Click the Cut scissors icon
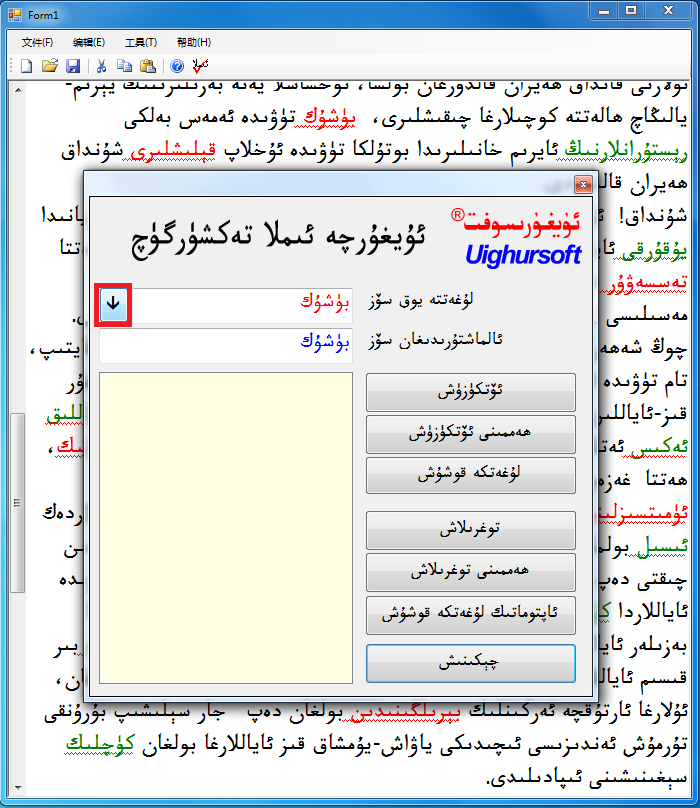 pos(101,66)
